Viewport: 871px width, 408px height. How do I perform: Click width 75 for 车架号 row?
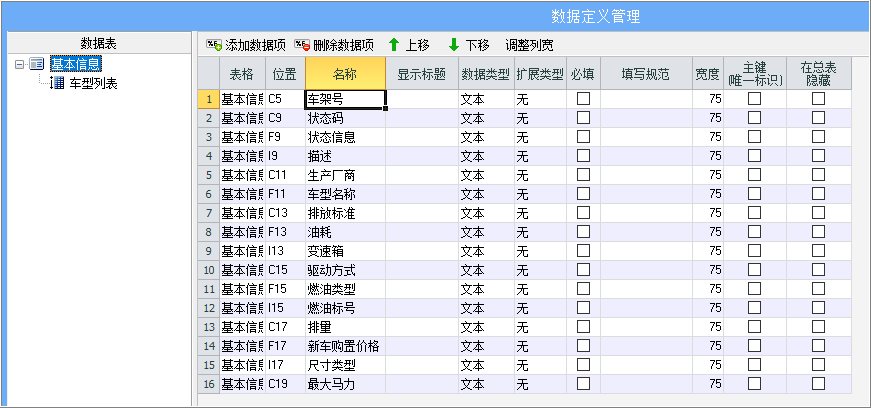tap(708, 99)
